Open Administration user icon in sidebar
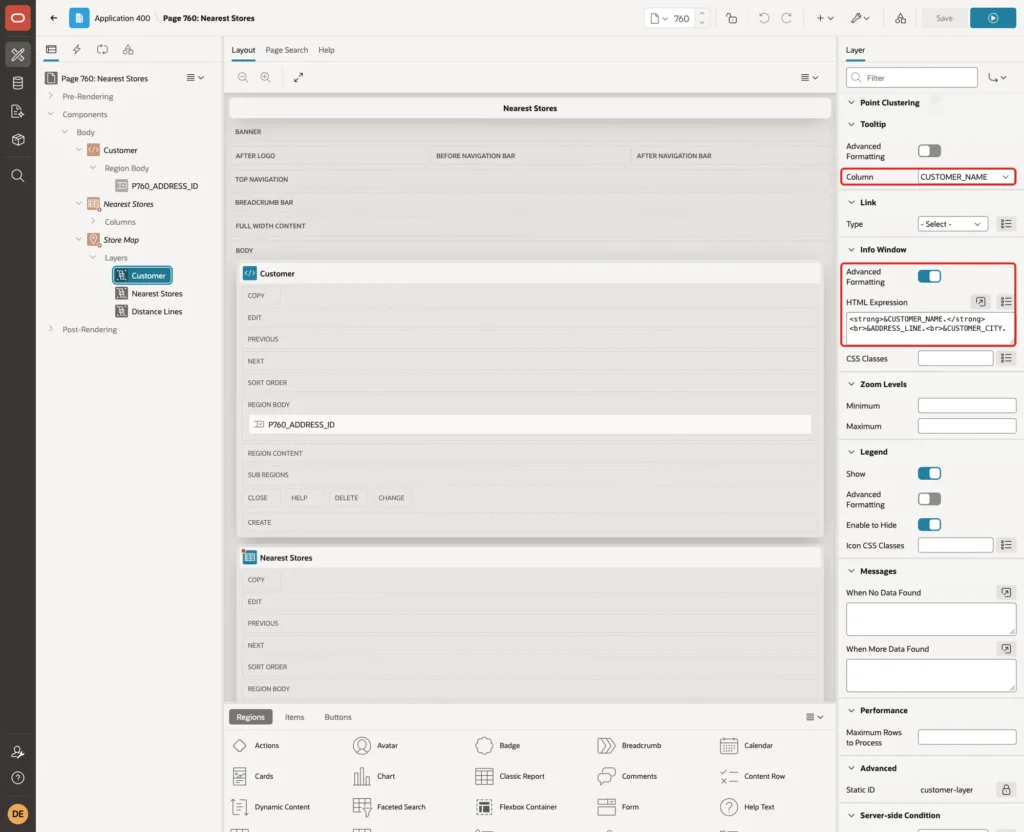 coord(18,752)
